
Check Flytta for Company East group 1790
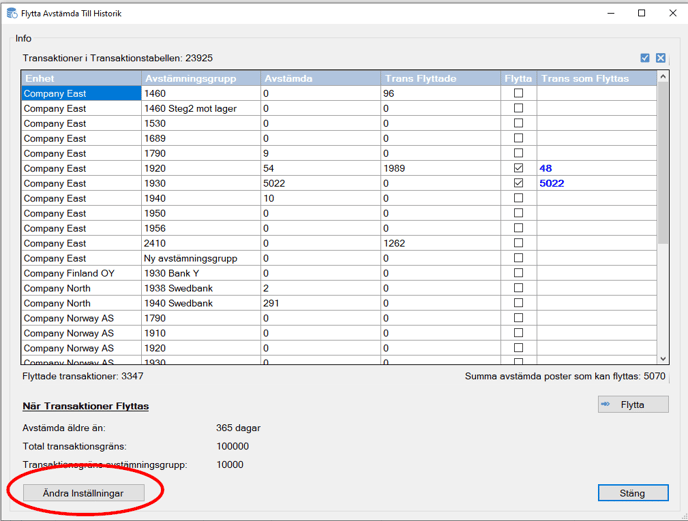point(518,153)
